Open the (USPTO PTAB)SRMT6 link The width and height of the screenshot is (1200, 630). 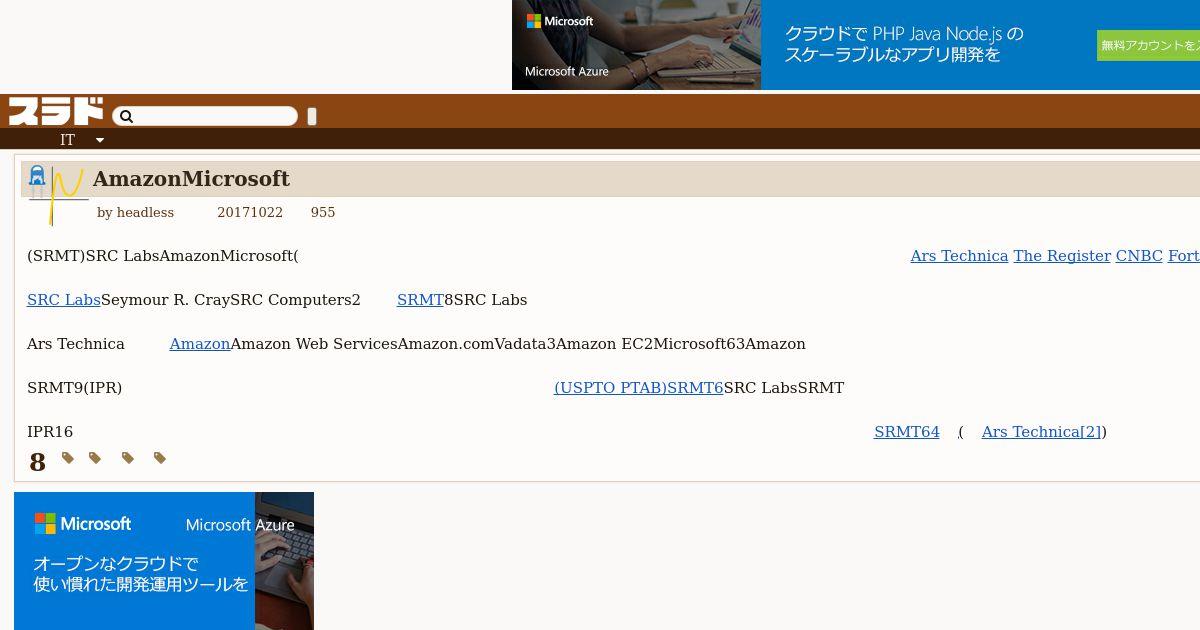point(638,388)
